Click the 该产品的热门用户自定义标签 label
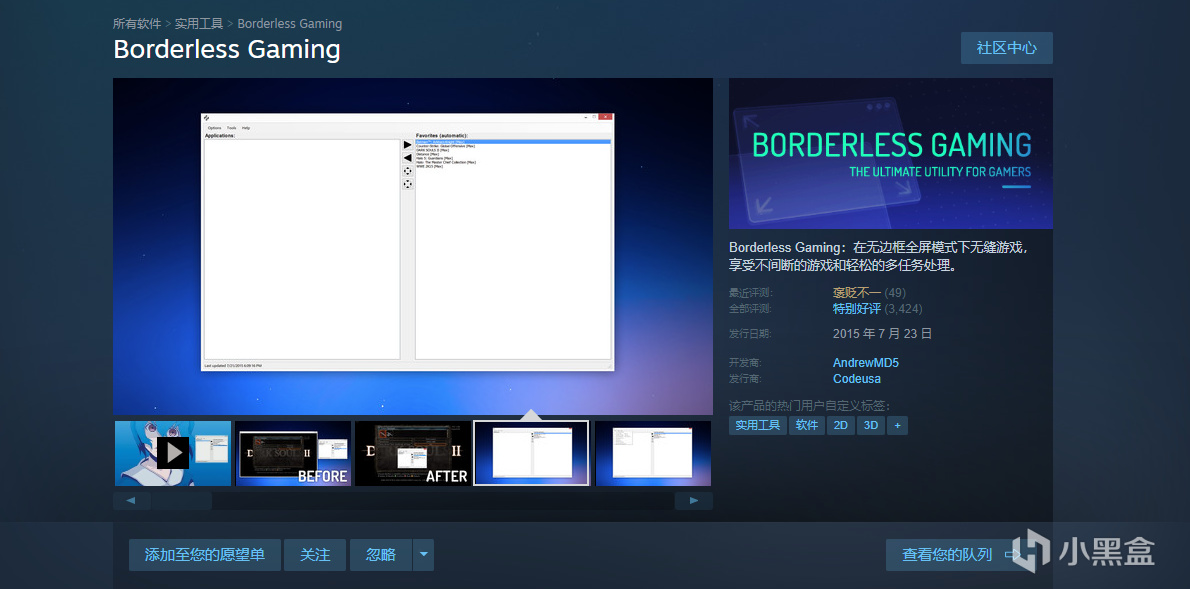 tap(810, 406)
